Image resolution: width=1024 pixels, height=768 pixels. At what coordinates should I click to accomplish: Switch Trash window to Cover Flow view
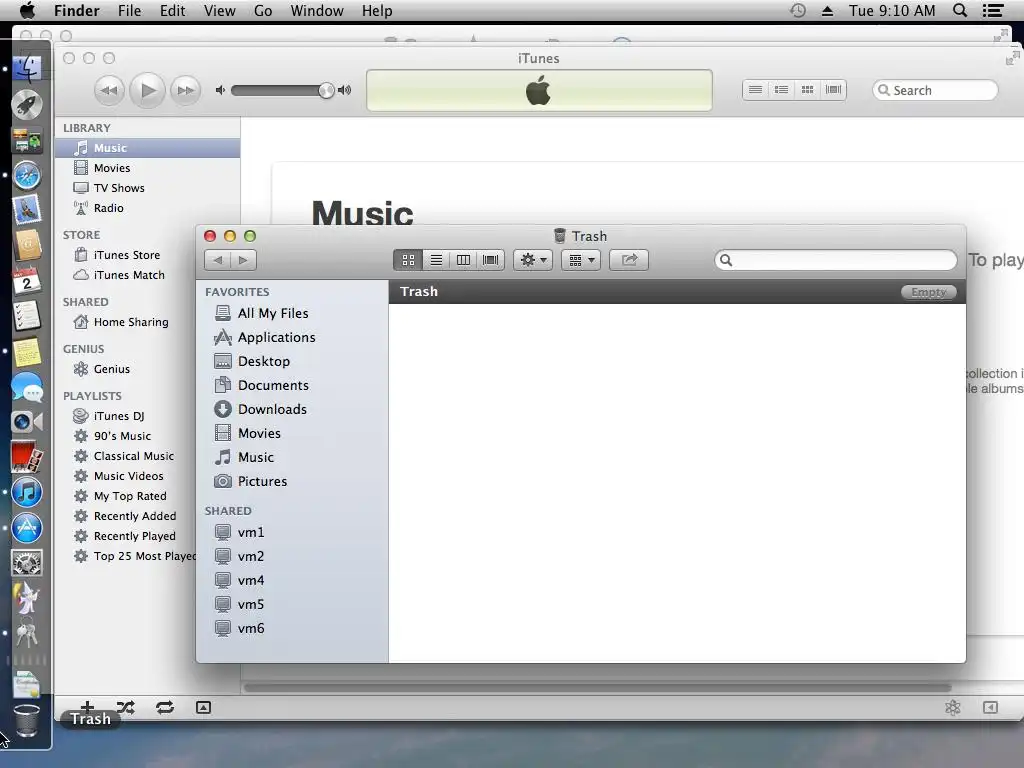point(490,260)
